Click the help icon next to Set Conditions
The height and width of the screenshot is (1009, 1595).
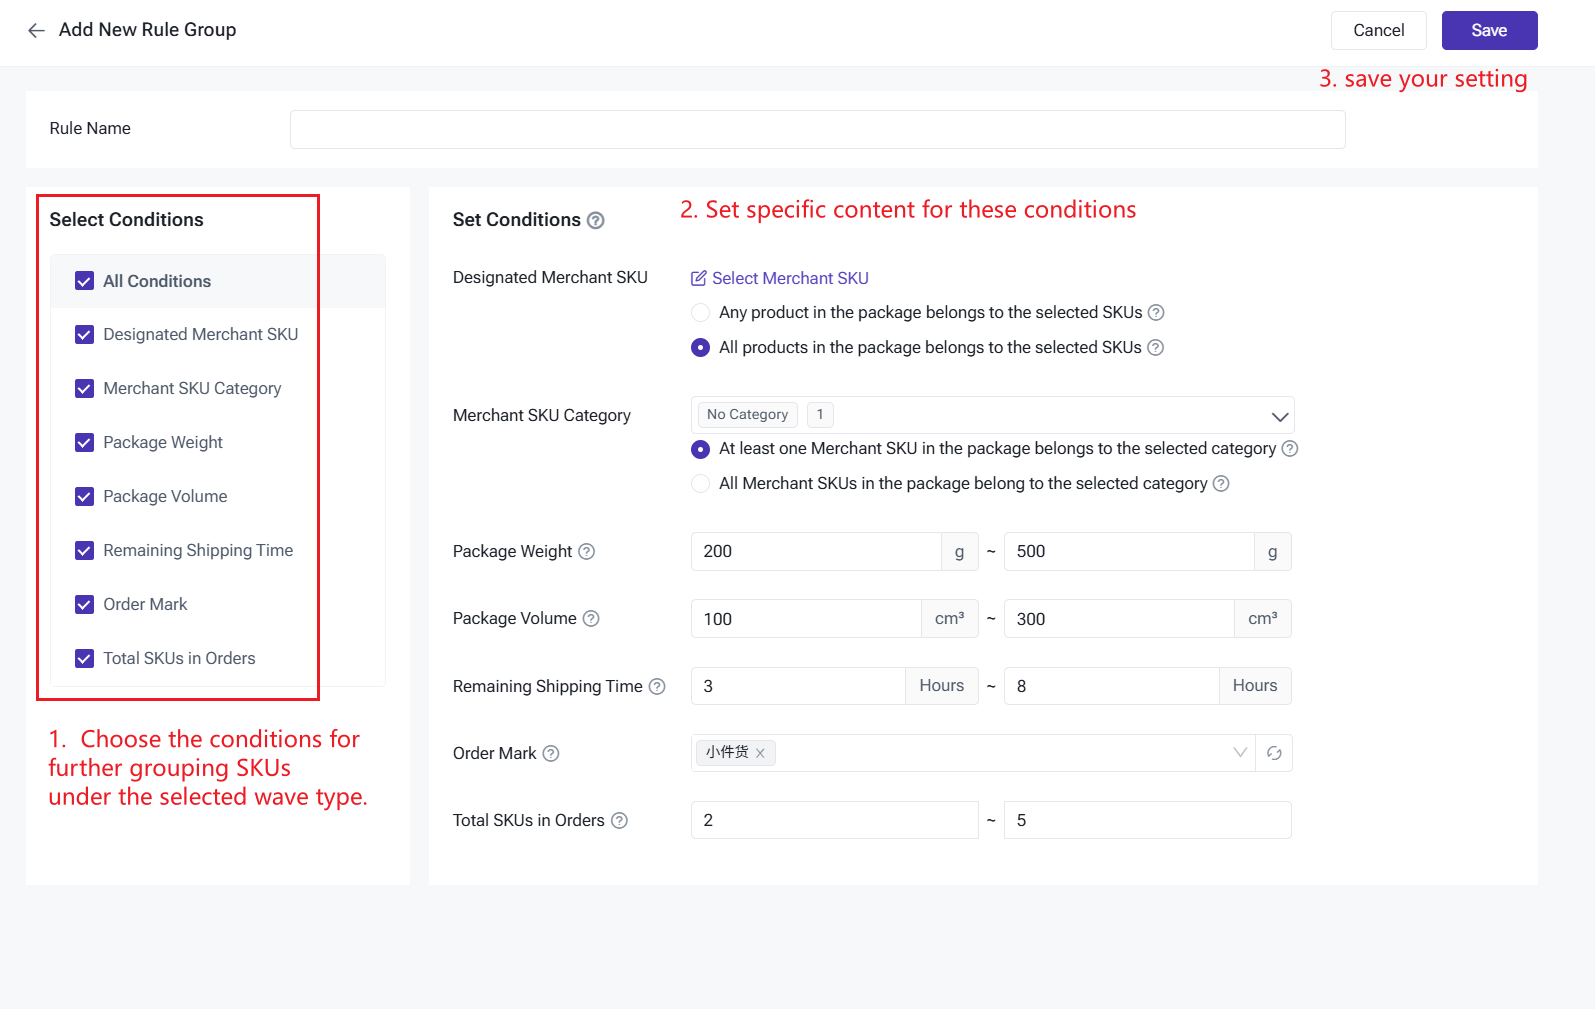pyautogui.click(x=596, y=221)
